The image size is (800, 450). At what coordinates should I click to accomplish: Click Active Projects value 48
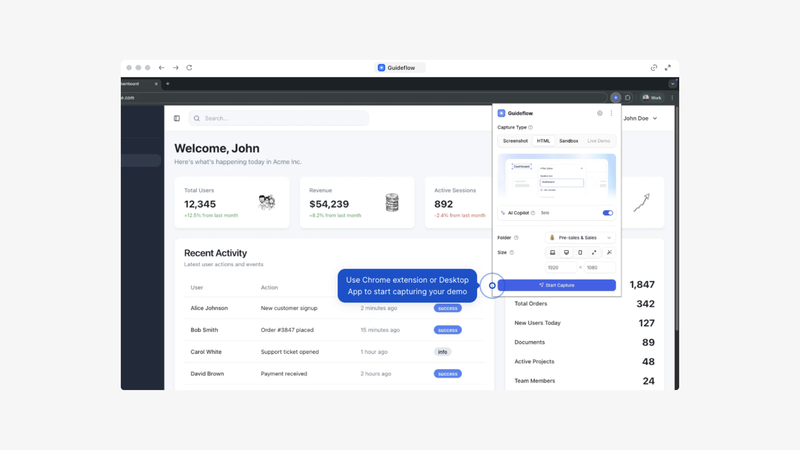pos(648,362)
